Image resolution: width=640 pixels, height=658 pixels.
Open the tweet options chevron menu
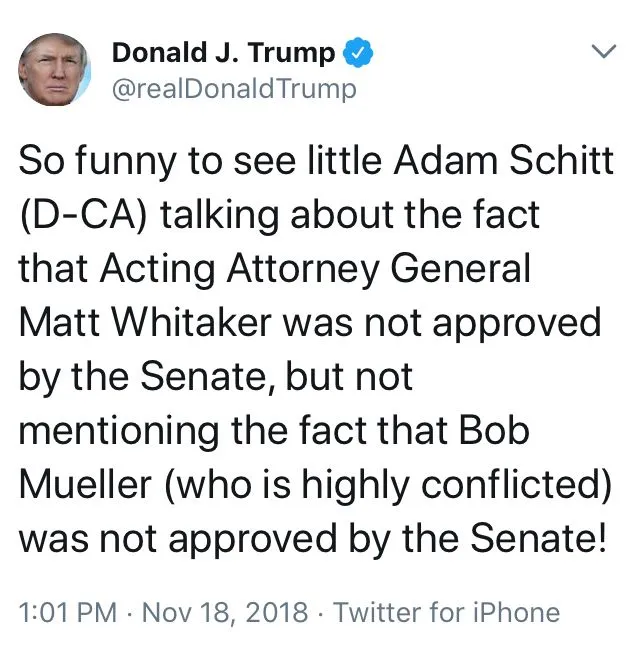coord(603,51)
